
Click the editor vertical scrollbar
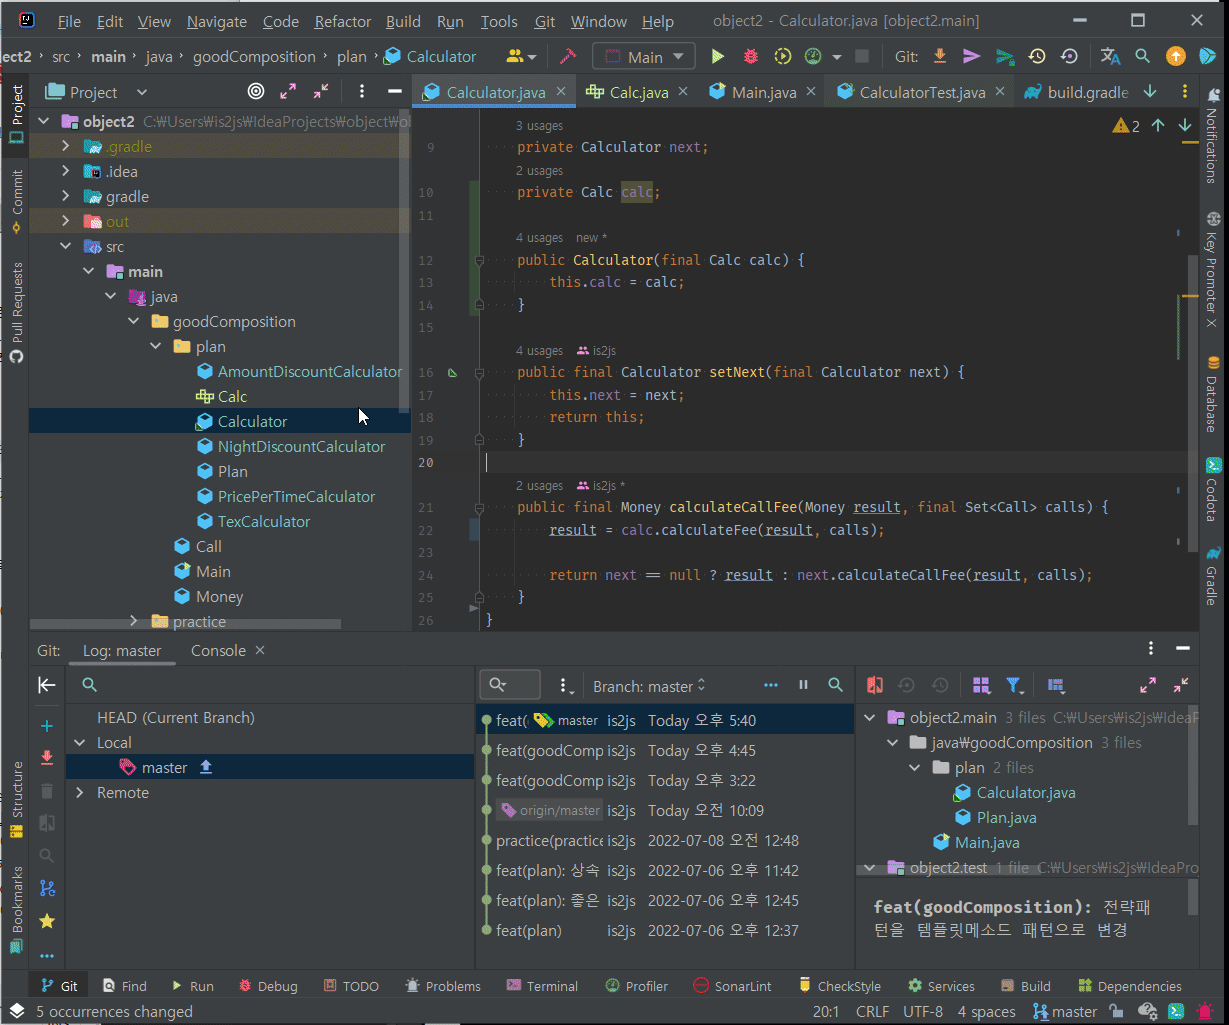pyautogui.click(x=1192, y=400)
